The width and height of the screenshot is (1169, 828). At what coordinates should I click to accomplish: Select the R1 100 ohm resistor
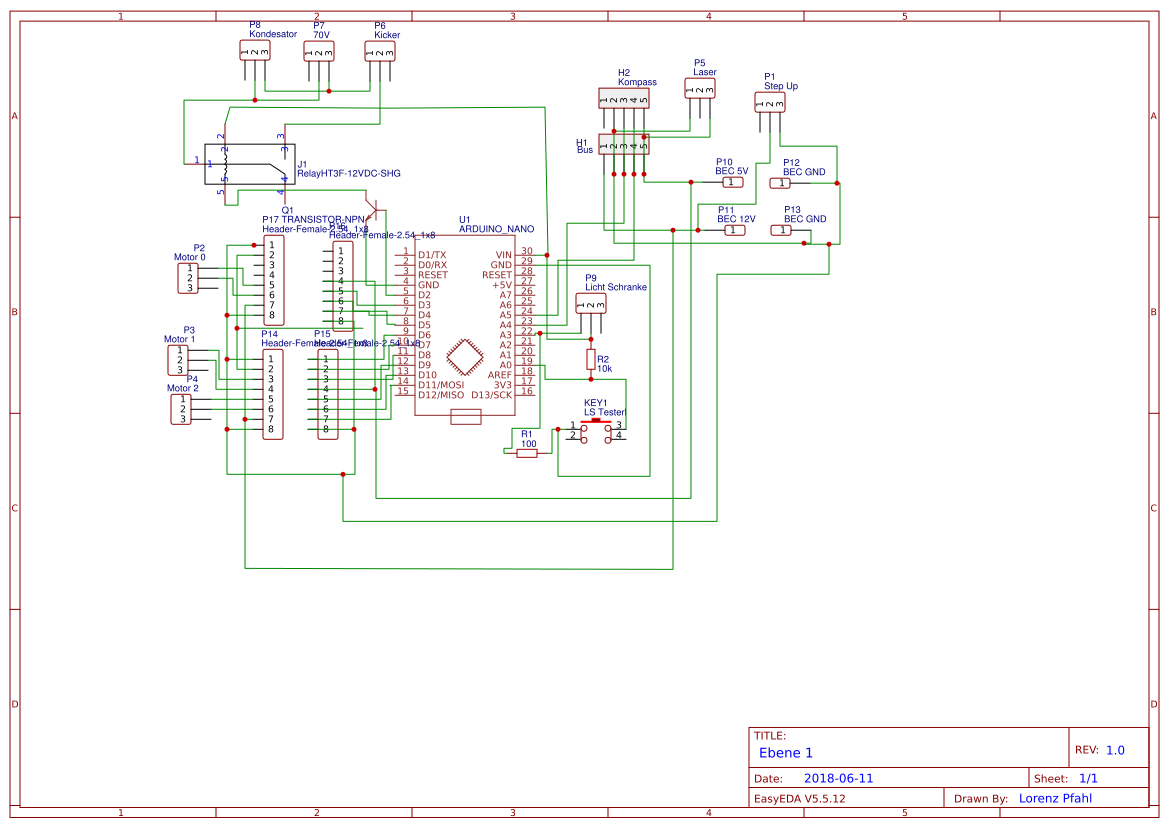[x=527, y=453]
